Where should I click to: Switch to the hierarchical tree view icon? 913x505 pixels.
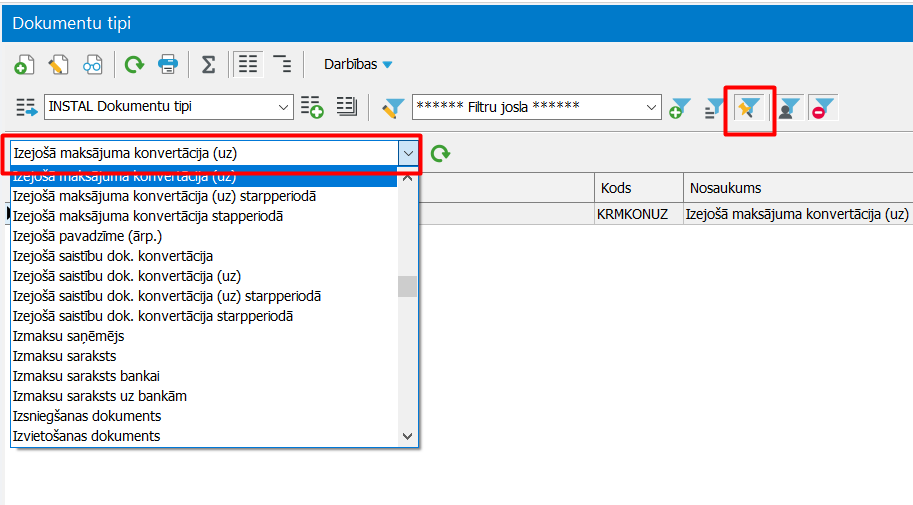[x=282, y=64]
